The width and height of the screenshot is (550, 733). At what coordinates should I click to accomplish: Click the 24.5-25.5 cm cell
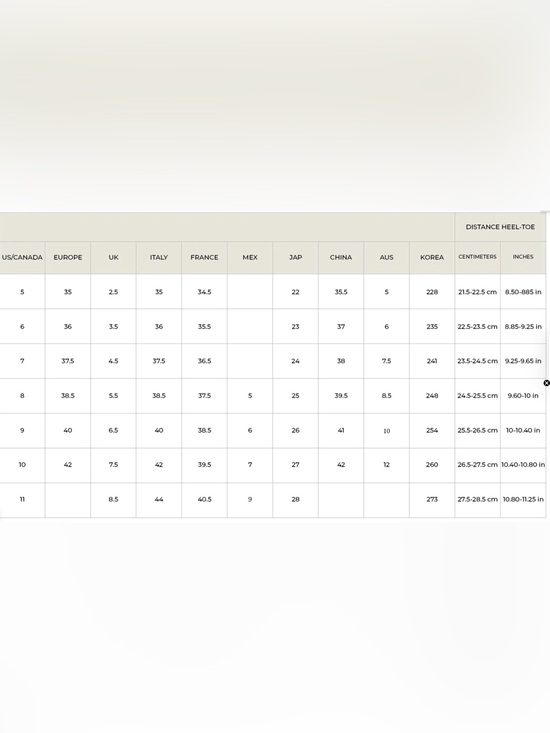478,395
